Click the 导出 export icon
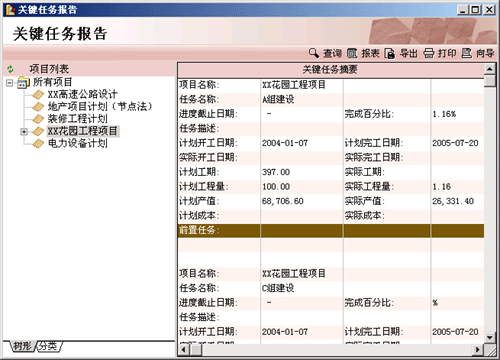 coord(390,53)
